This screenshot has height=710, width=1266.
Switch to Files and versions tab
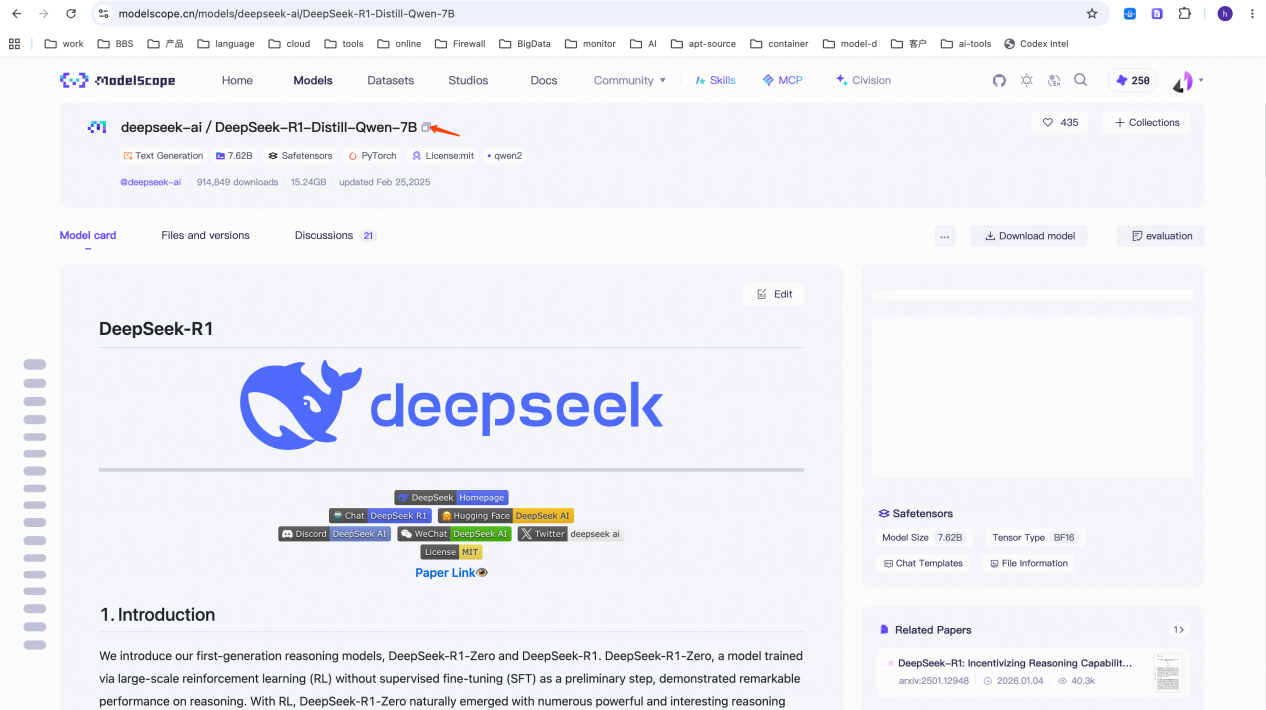205,236
